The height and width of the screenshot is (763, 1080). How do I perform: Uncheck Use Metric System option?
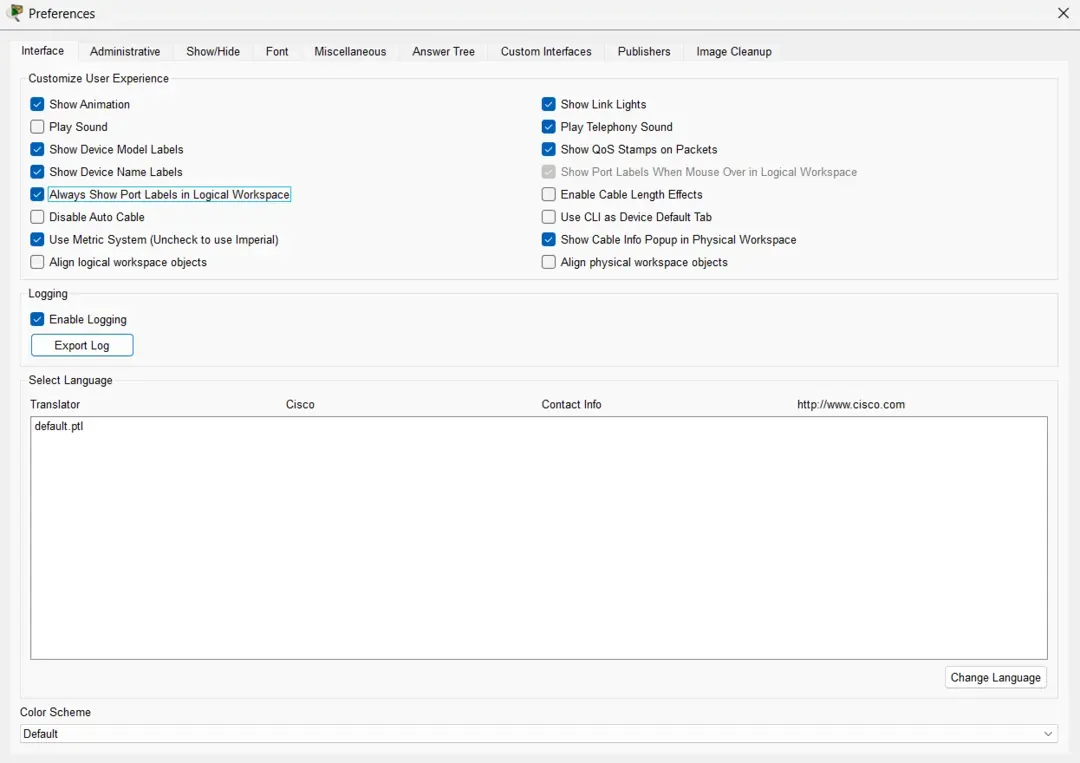pyautogui.click(x=37, y=240)
